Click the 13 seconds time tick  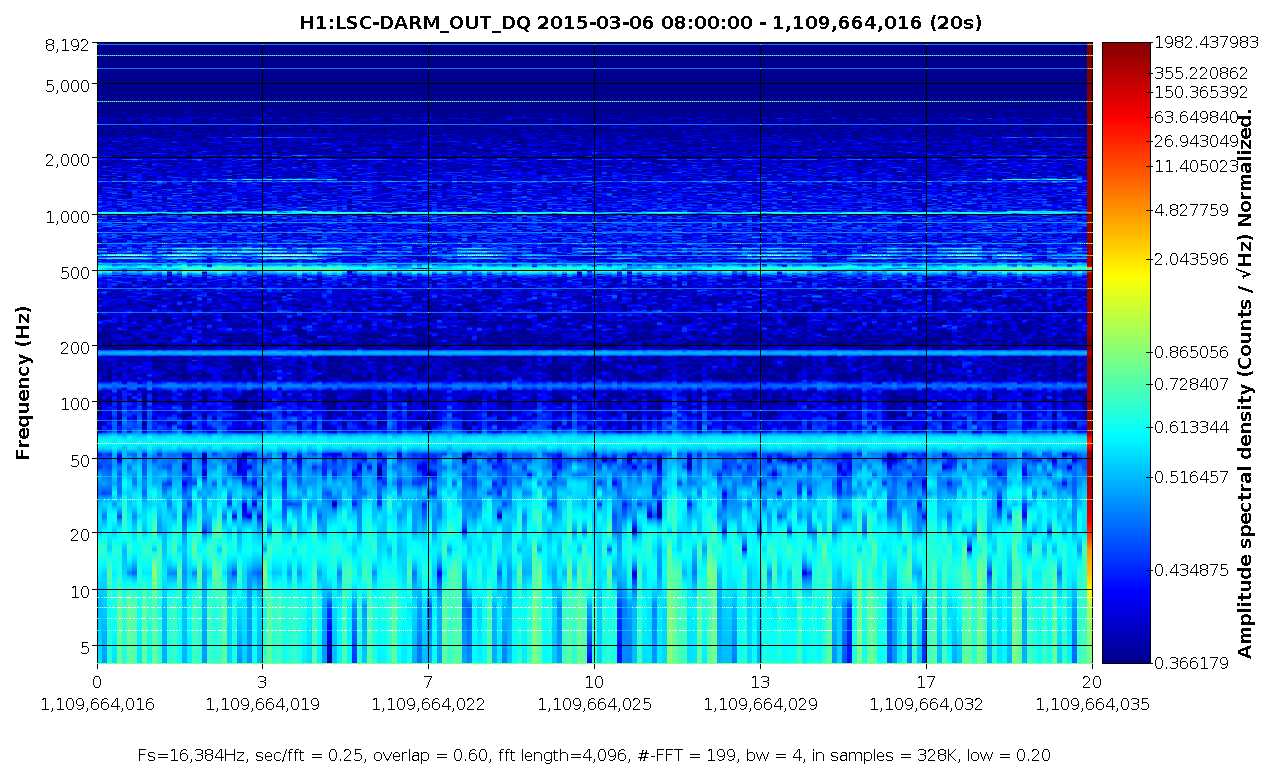(x=760, y=681)
